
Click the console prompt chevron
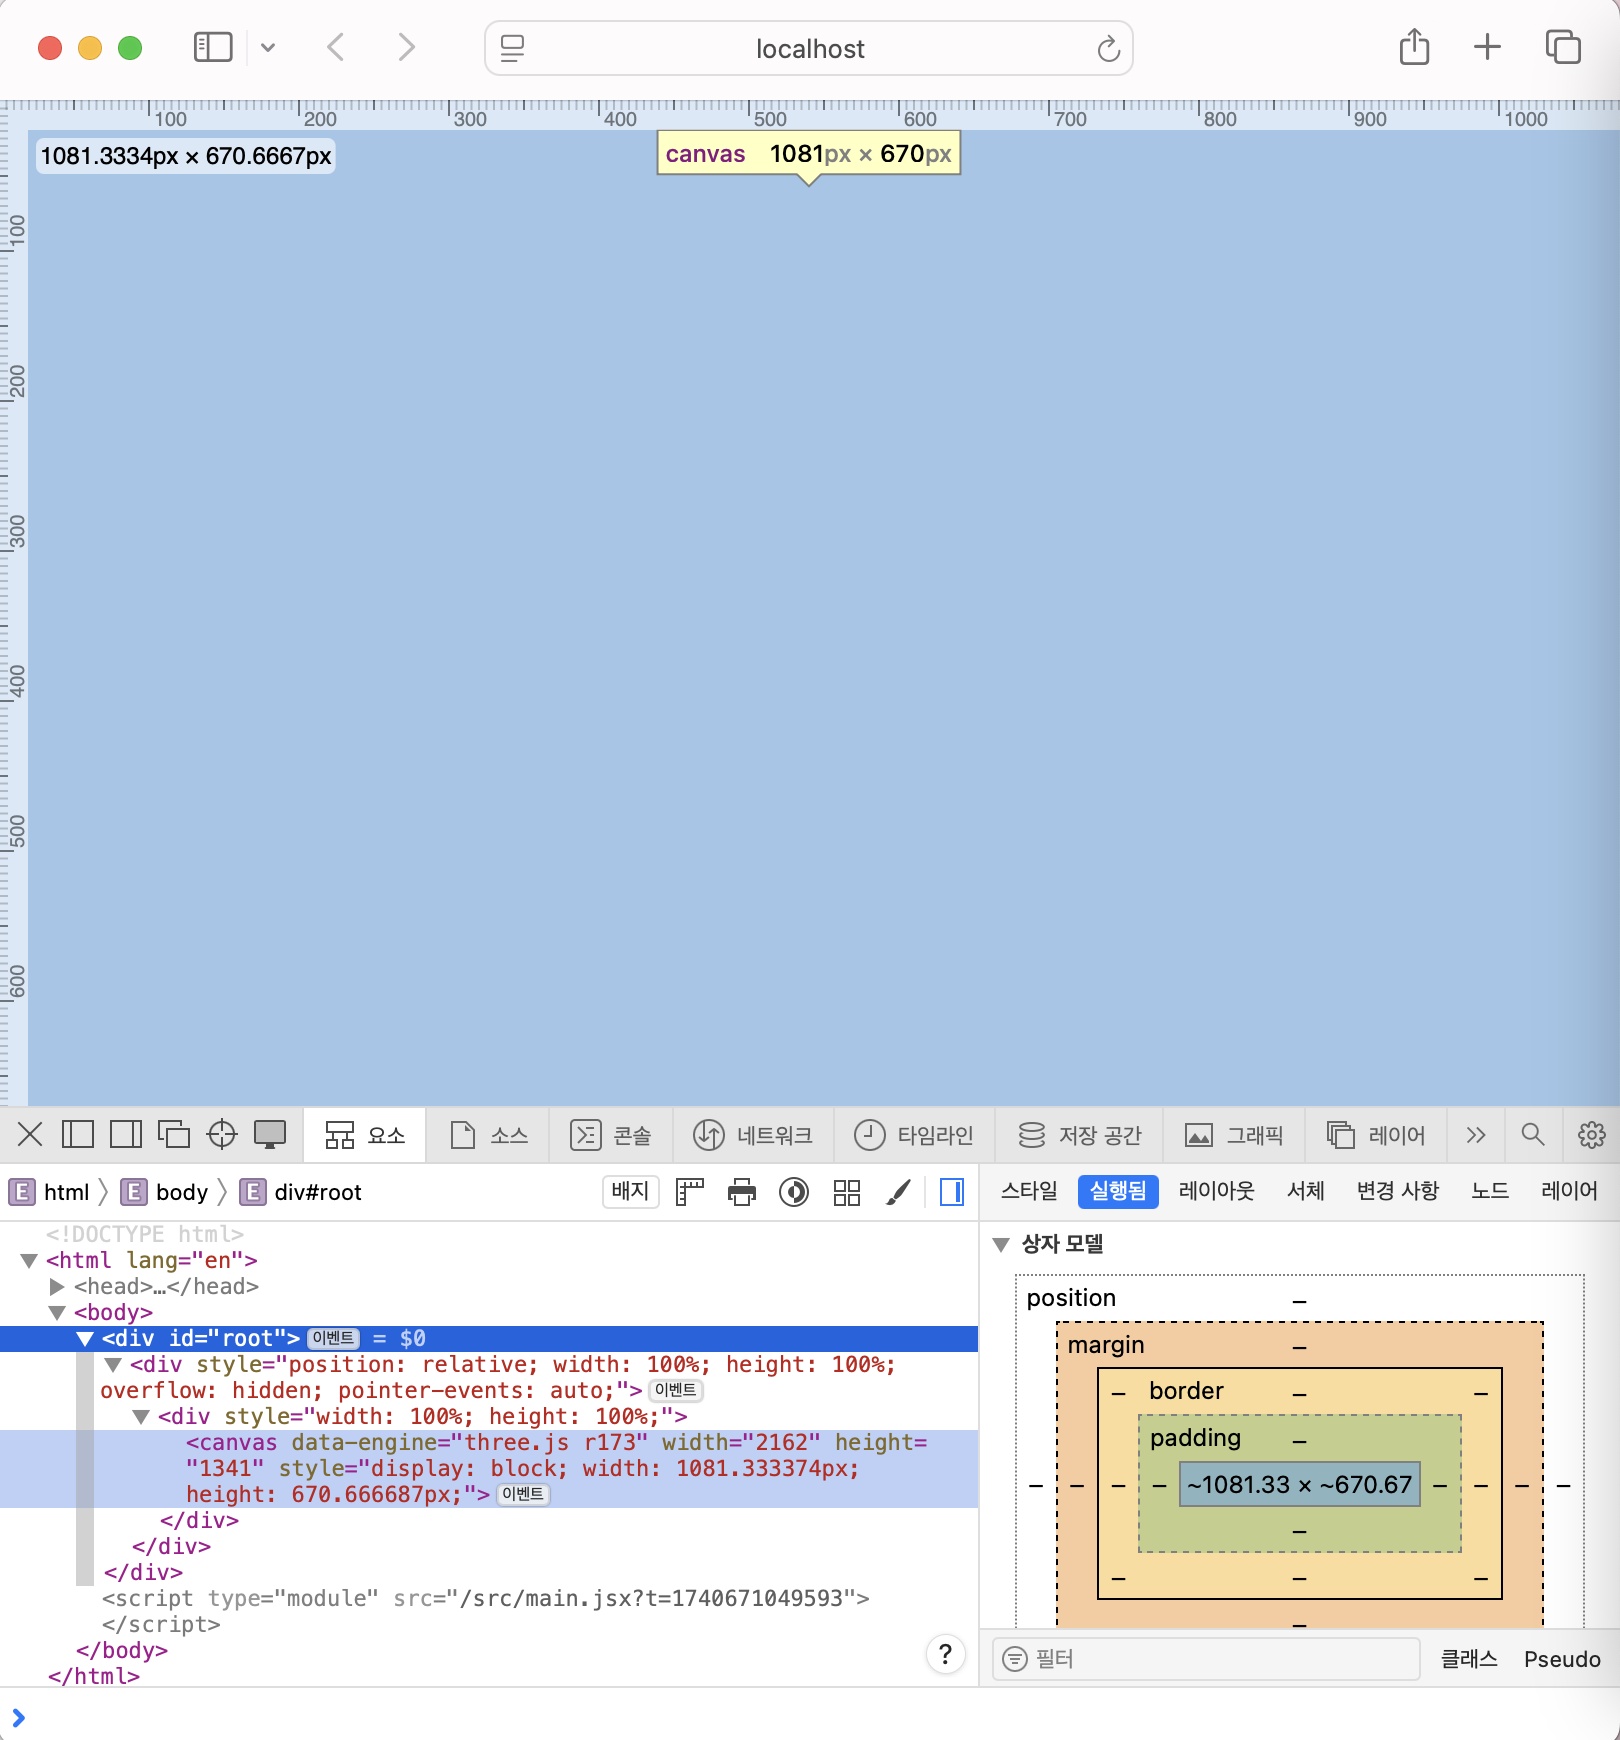click(18, 1718)
